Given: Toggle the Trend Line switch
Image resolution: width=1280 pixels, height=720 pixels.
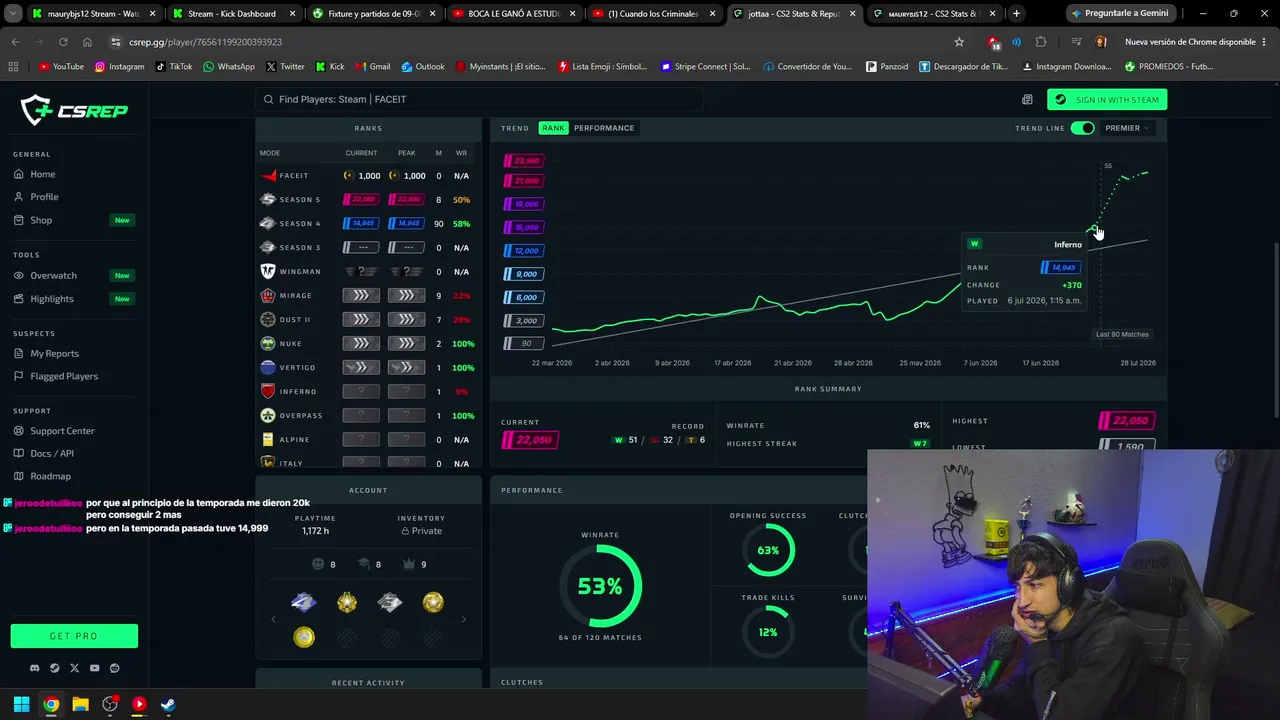Looking at the screenshot, I should (x=1082, y=128).
